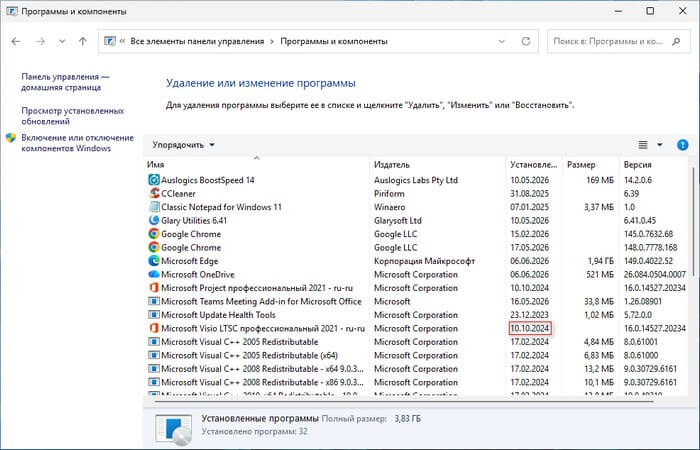Click install date 10.10.2024 of Visio
The width and height of the screenshot is (700, 450).
[530, 329]
